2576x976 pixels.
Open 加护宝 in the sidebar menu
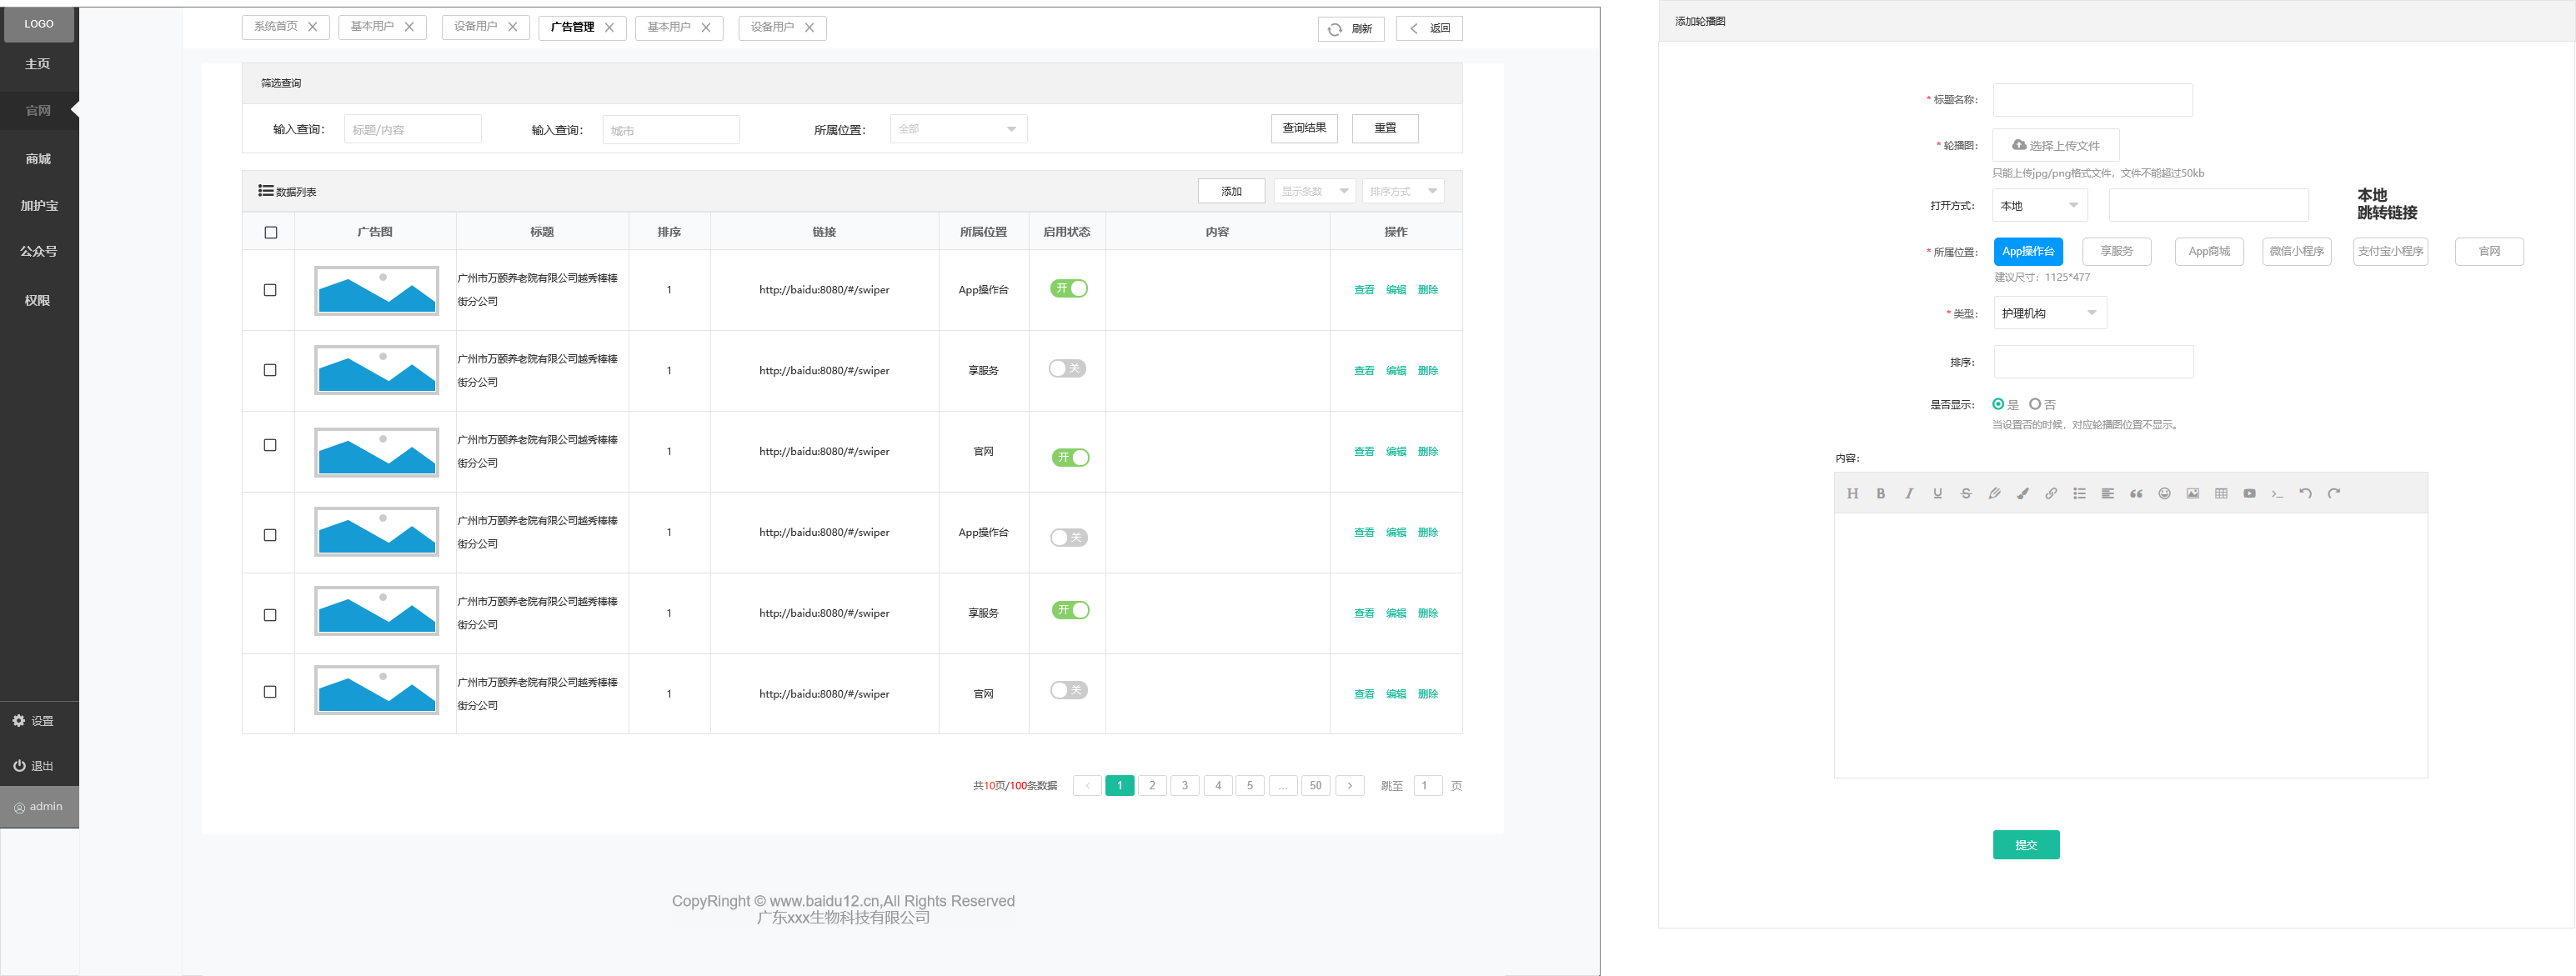(38, 205)
